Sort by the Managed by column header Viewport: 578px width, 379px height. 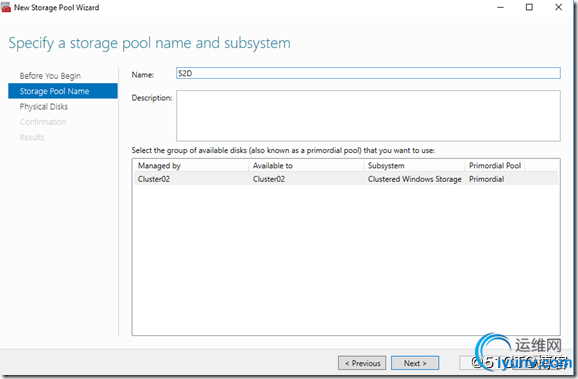pyautogui.click(x=191, y=166)
